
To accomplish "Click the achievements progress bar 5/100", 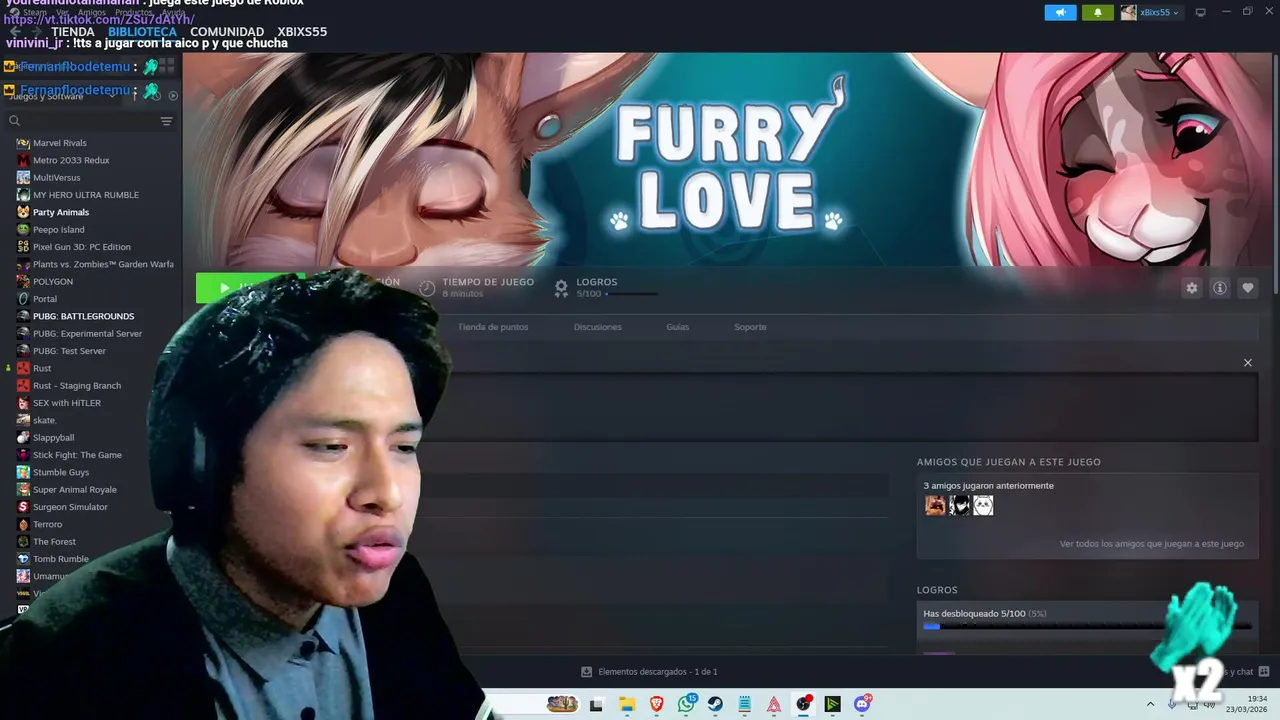I will click(1087, 627).
